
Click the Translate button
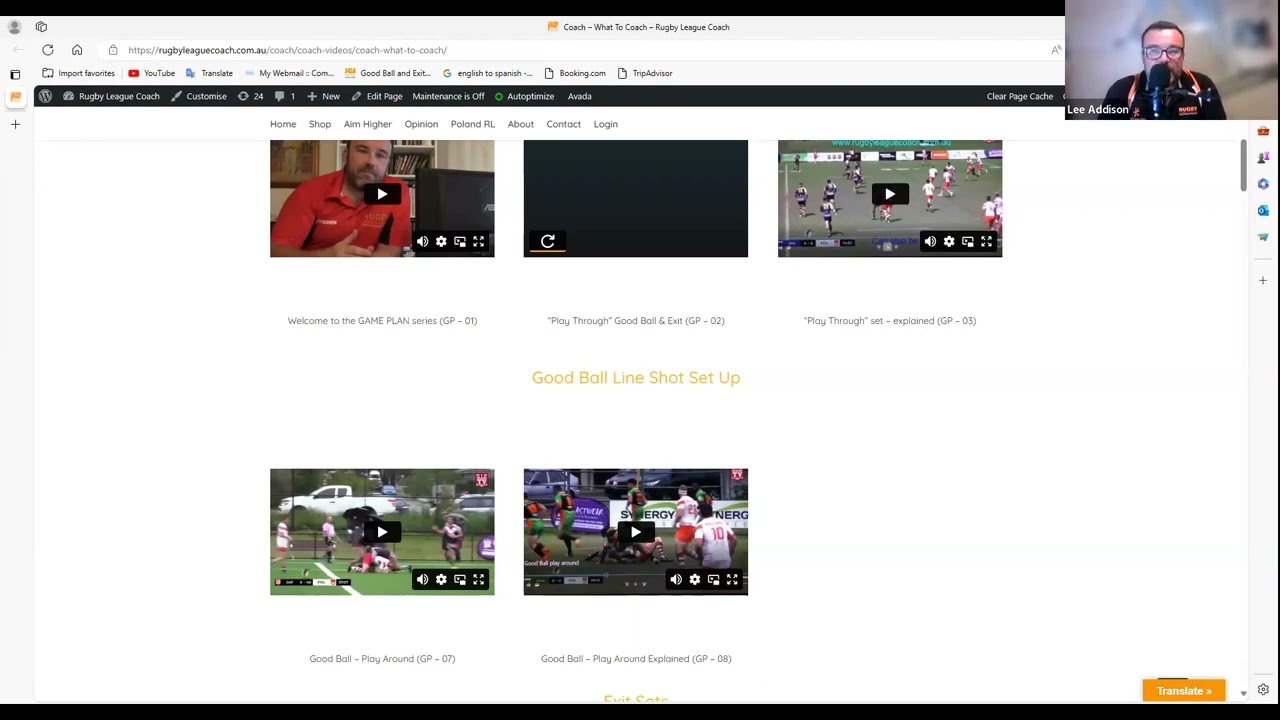pyautogui.click(x=1184, y=691)
